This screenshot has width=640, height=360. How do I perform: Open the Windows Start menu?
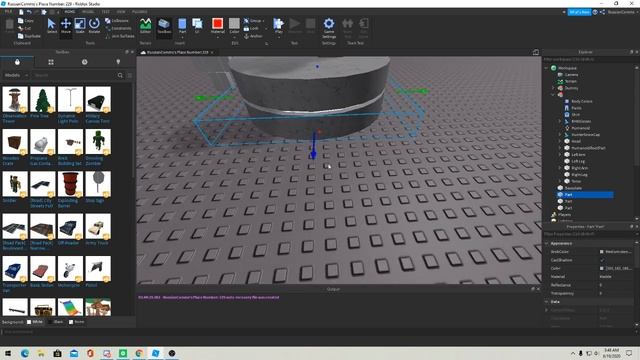(x=8, y=353)
